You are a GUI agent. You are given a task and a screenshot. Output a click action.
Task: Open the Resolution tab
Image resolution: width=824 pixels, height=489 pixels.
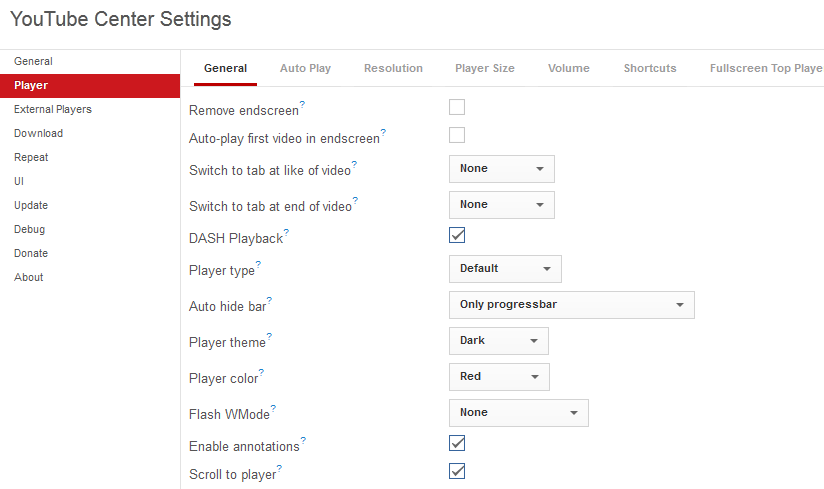coord(393,68)
